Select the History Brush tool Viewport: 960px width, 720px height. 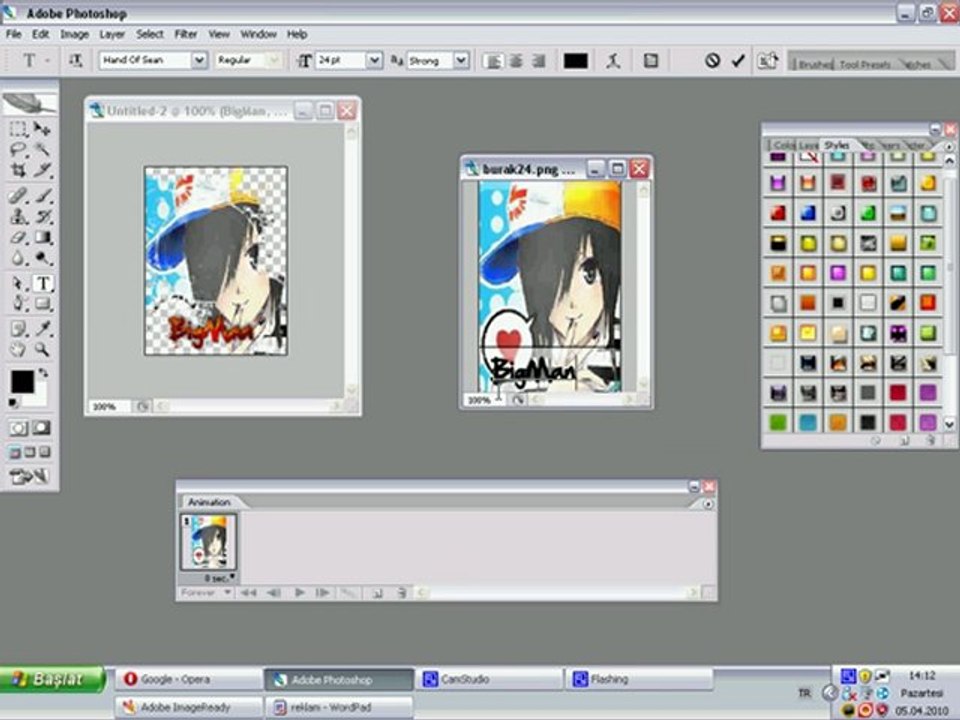click(x=42, y=216)
